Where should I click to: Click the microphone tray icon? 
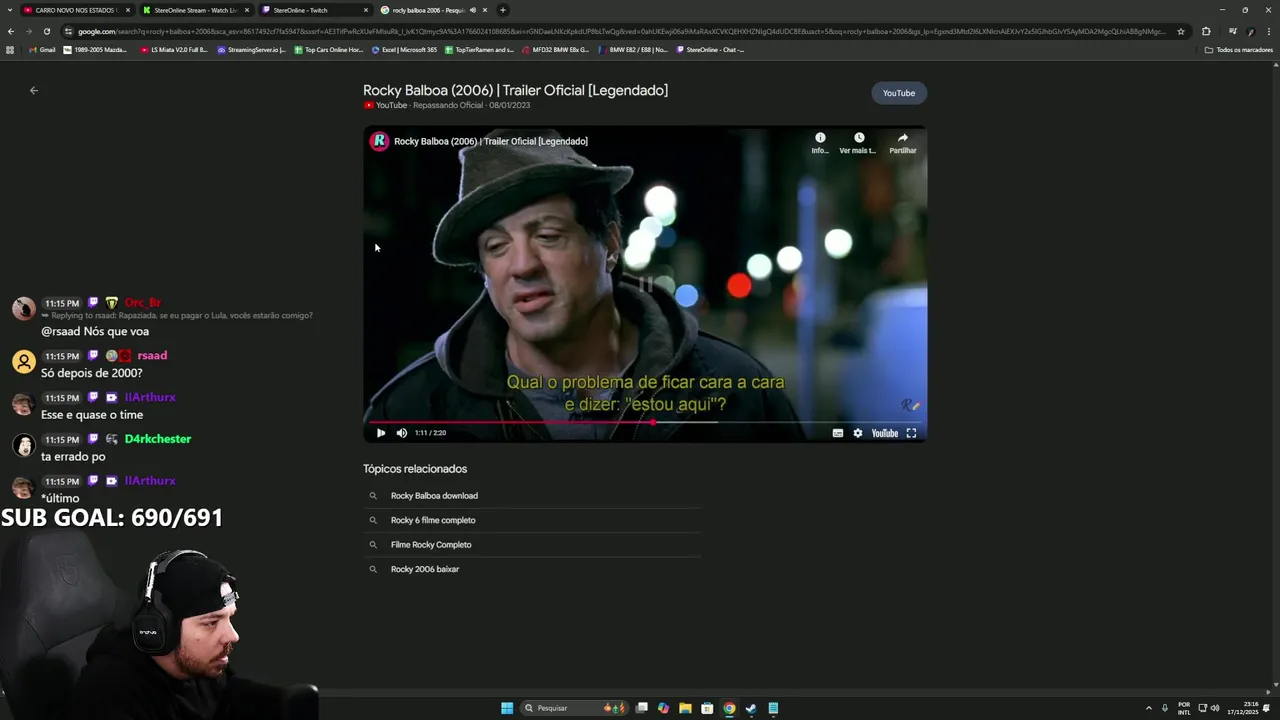pos(1165,708)
